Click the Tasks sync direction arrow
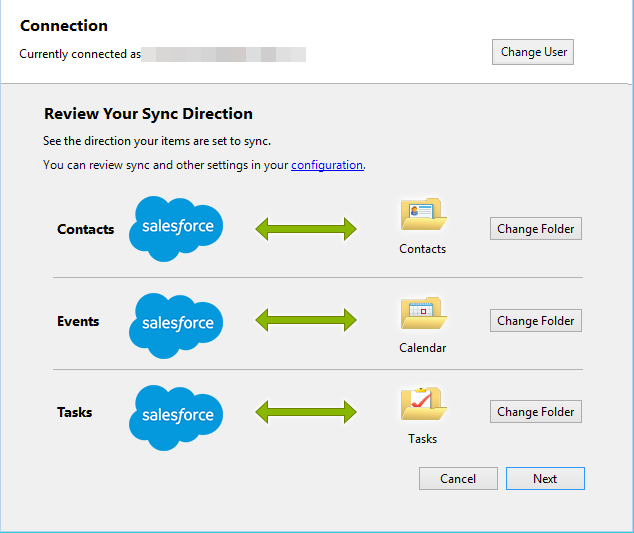Viewport: 634px width, 533px height. pyautogui.click(x=306, y=412)
